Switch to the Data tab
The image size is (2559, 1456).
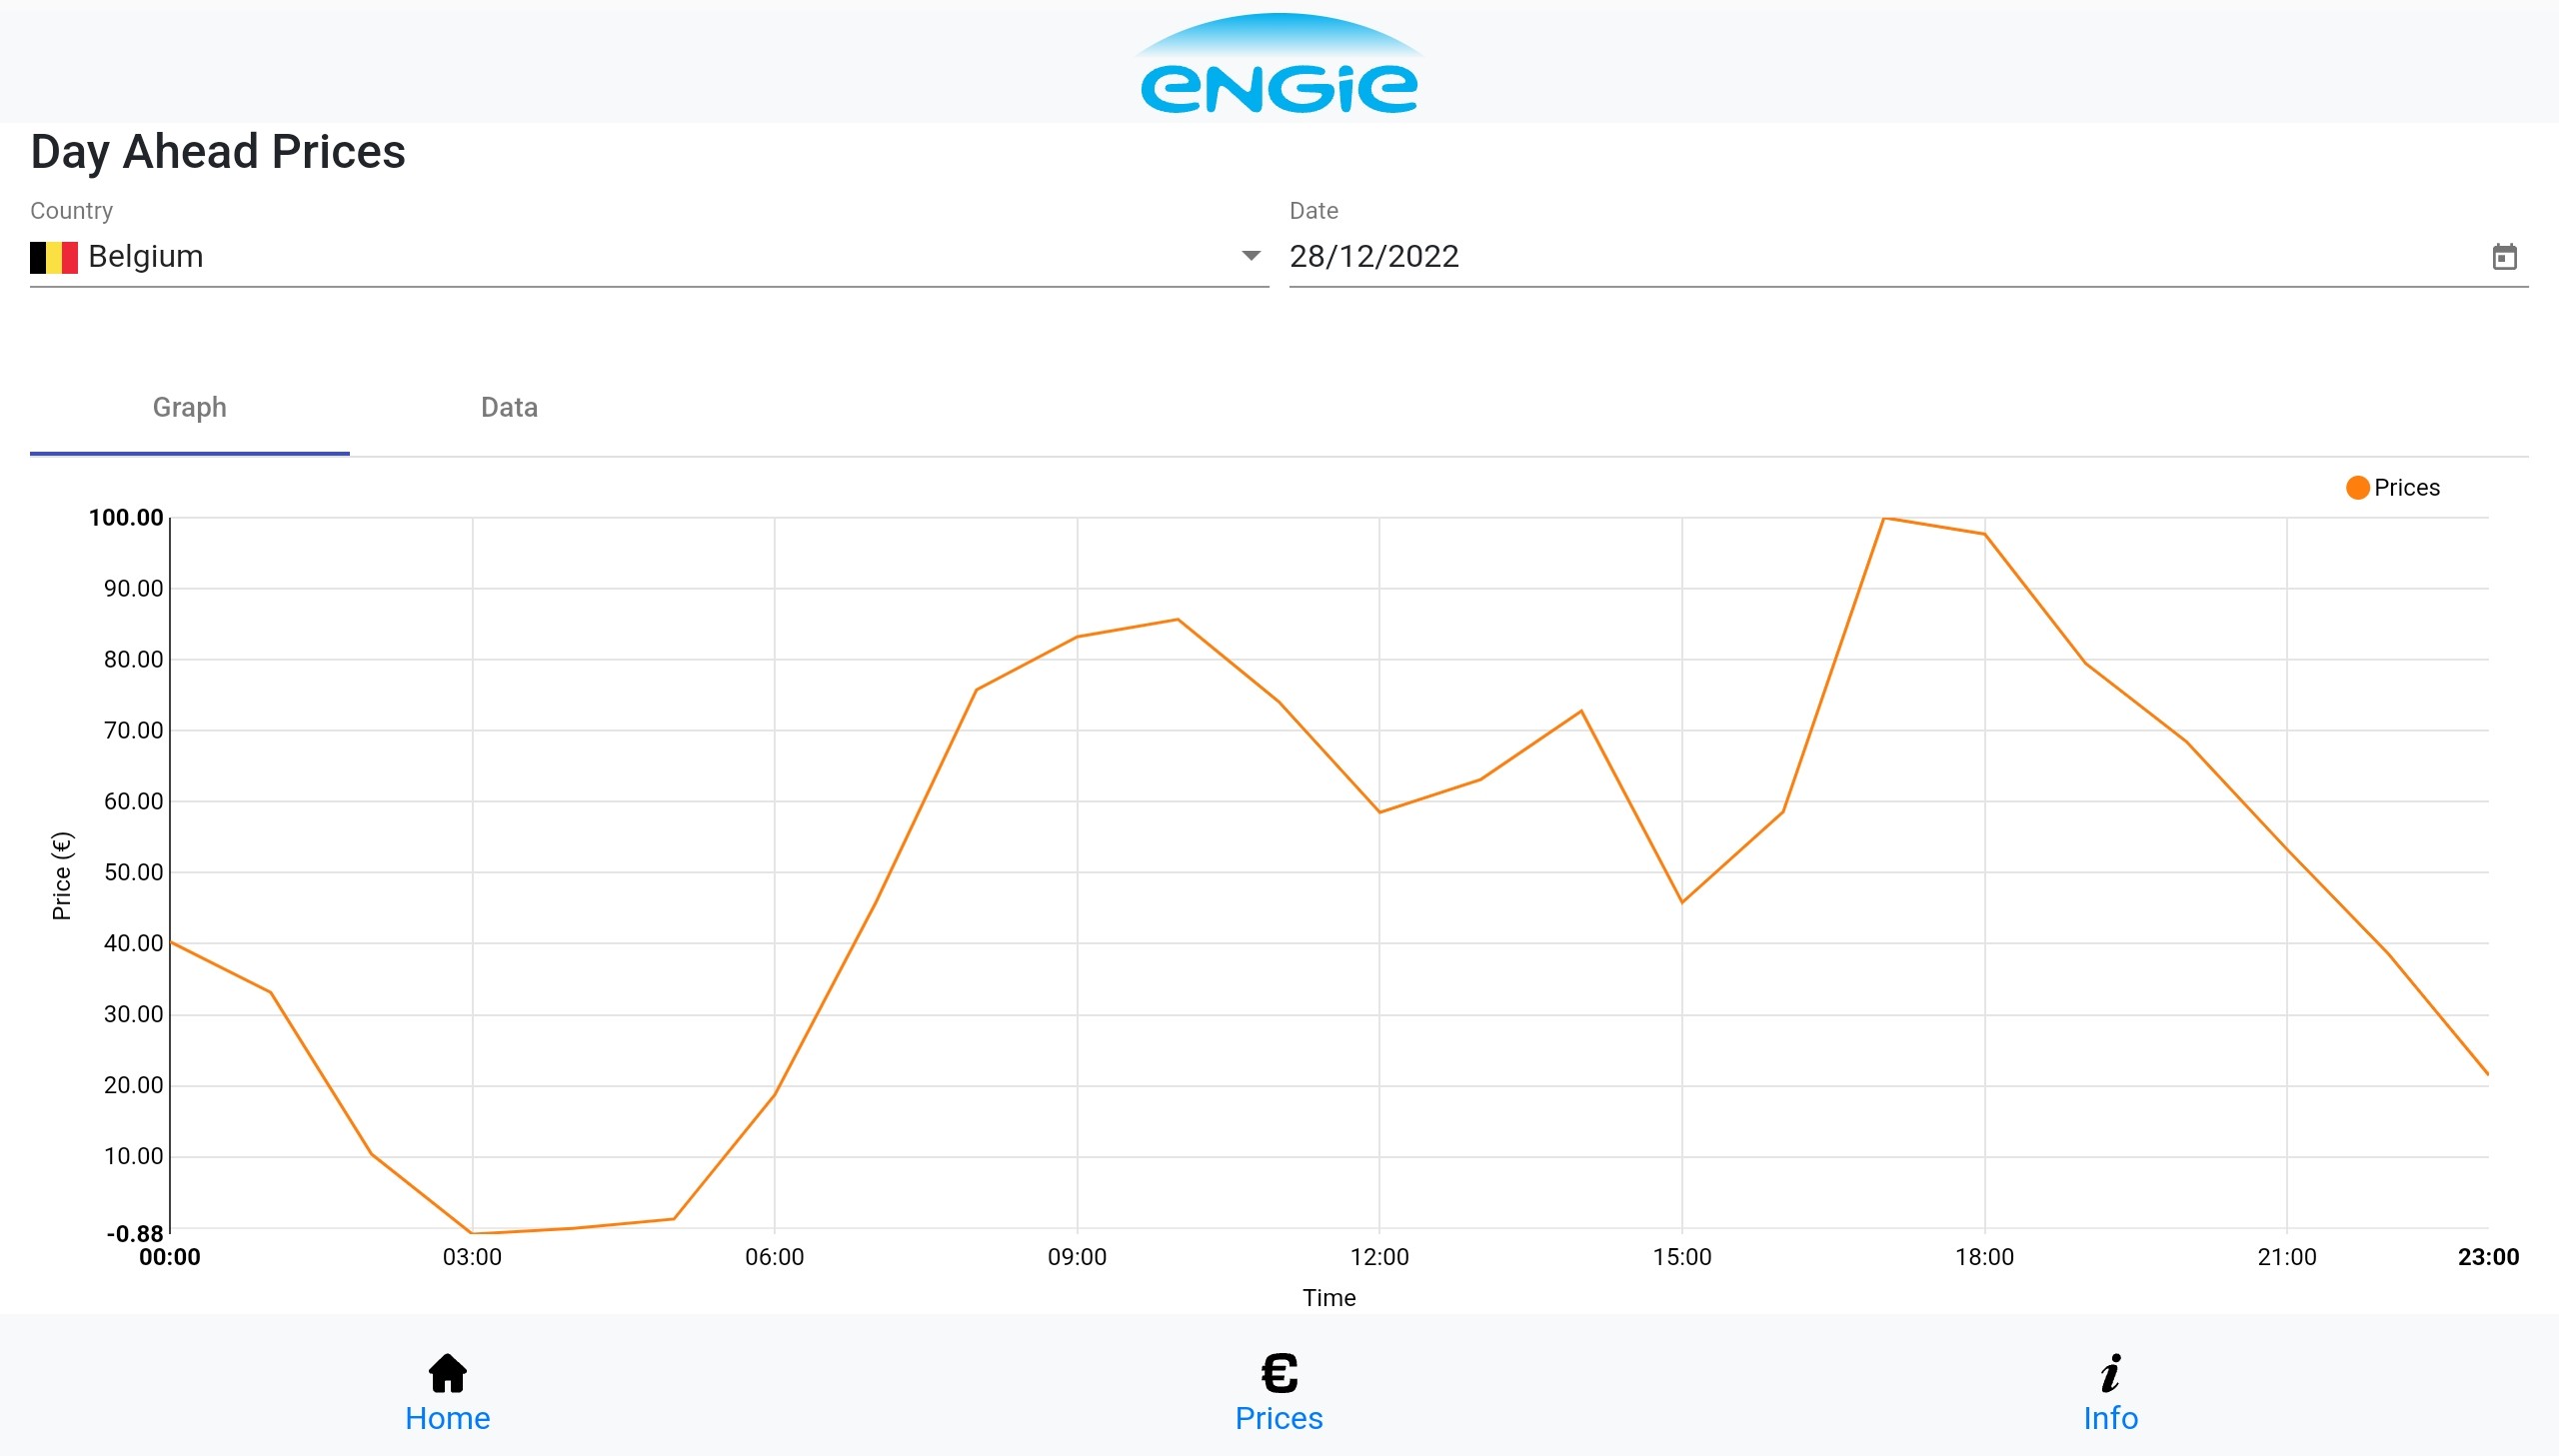coord(509,408)
